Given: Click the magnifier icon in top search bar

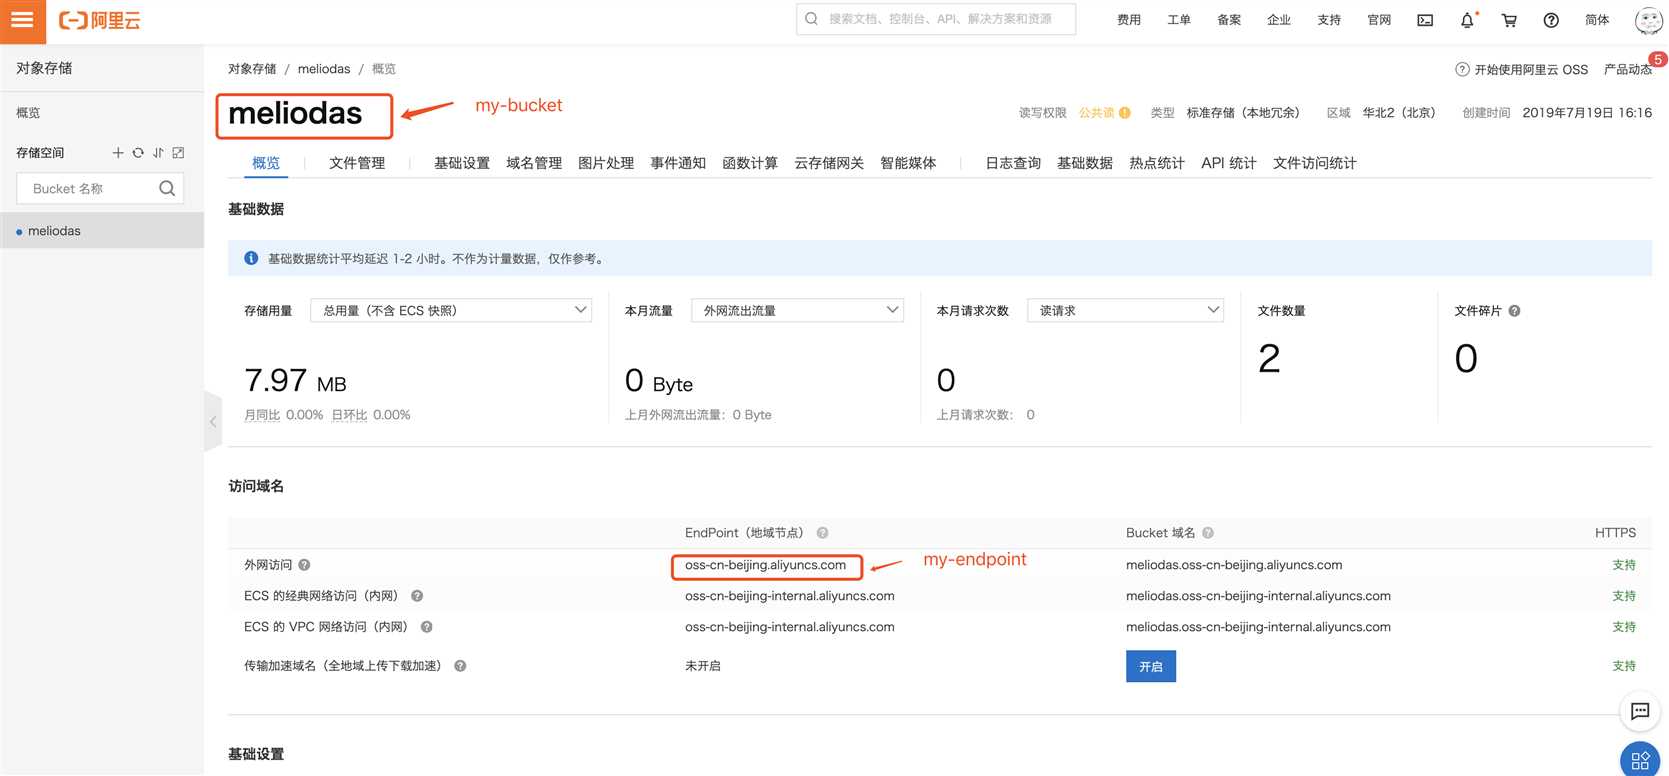Looking at the screenshot, I should tap(811, 19).
